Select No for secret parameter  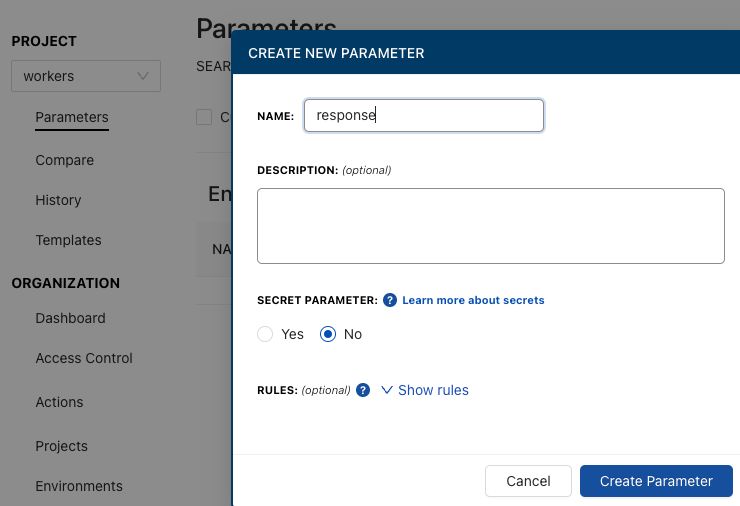coord(328,334)
